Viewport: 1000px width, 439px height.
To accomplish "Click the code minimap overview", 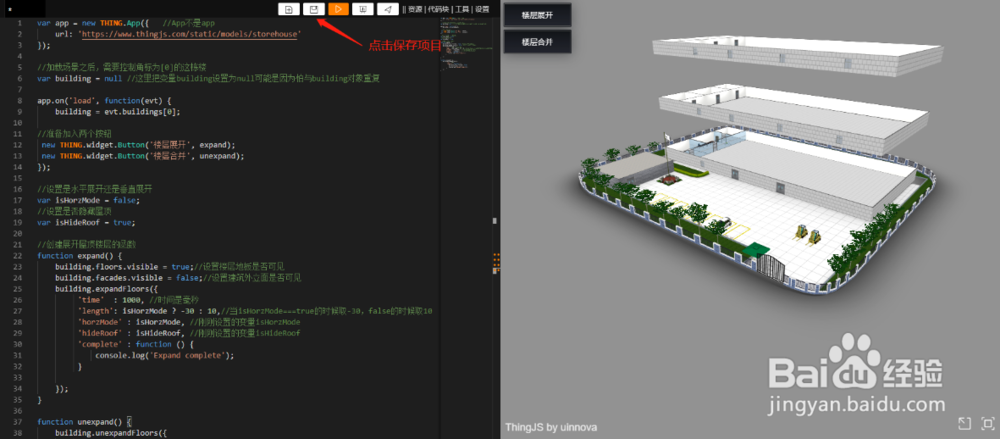I will point(466,45).
